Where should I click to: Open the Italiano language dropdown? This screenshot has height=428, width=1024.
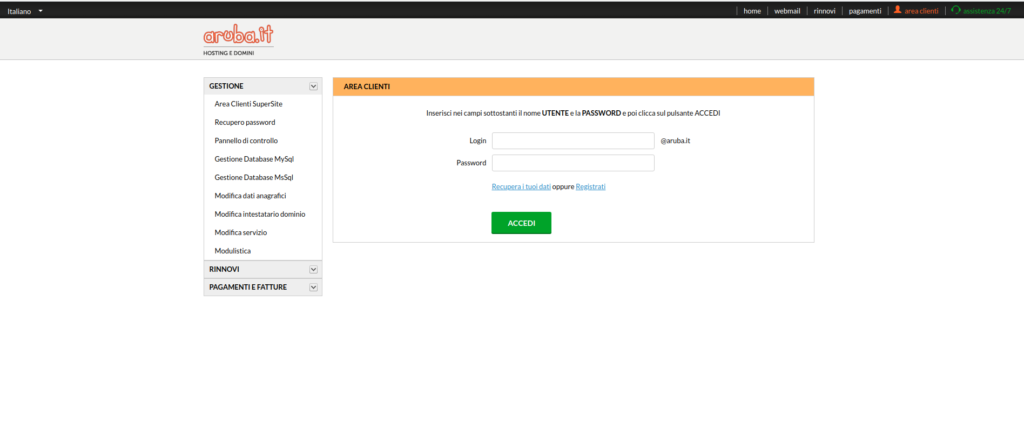(26, 10)
